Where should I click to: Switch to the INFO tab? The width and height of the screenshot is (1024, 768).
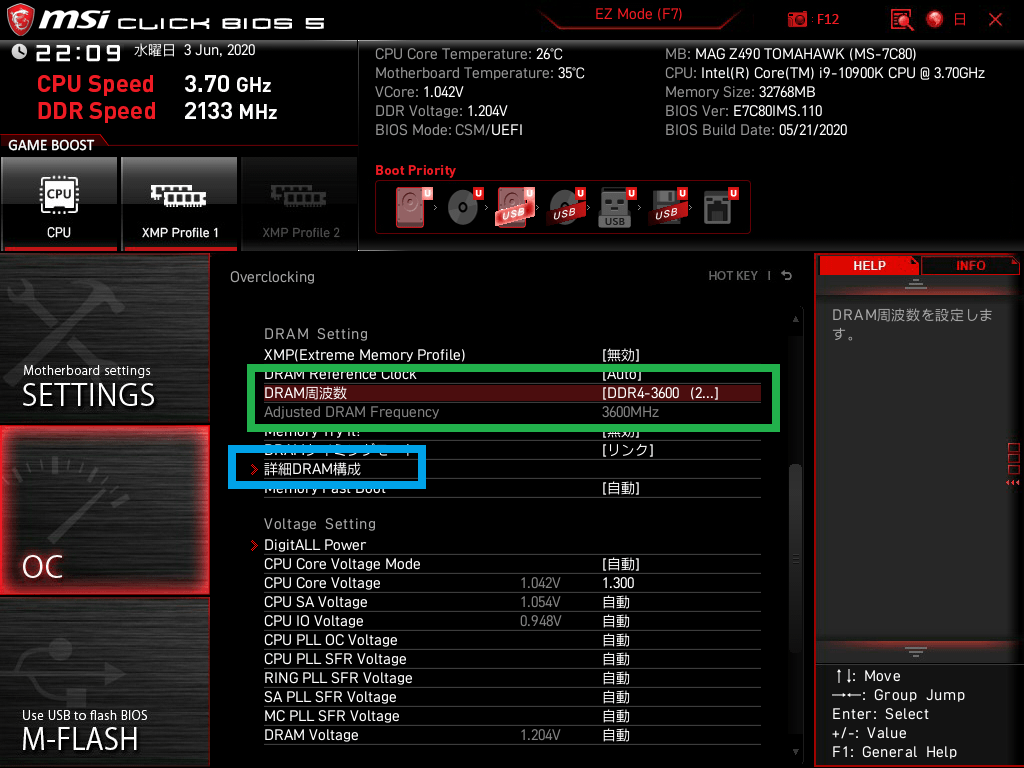pyautogui.click(x=970, y=265)
